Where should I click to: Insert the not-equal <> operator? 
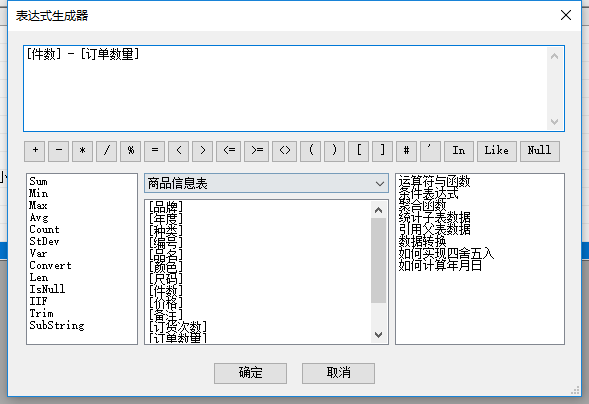click(x=285, y=151)
